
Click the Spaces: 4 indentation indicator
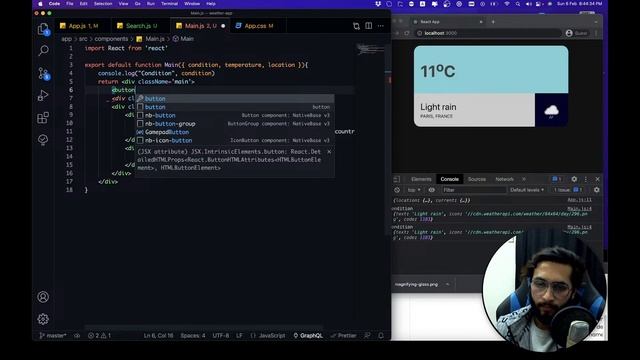pyautogui.click(x=193, y=336)
